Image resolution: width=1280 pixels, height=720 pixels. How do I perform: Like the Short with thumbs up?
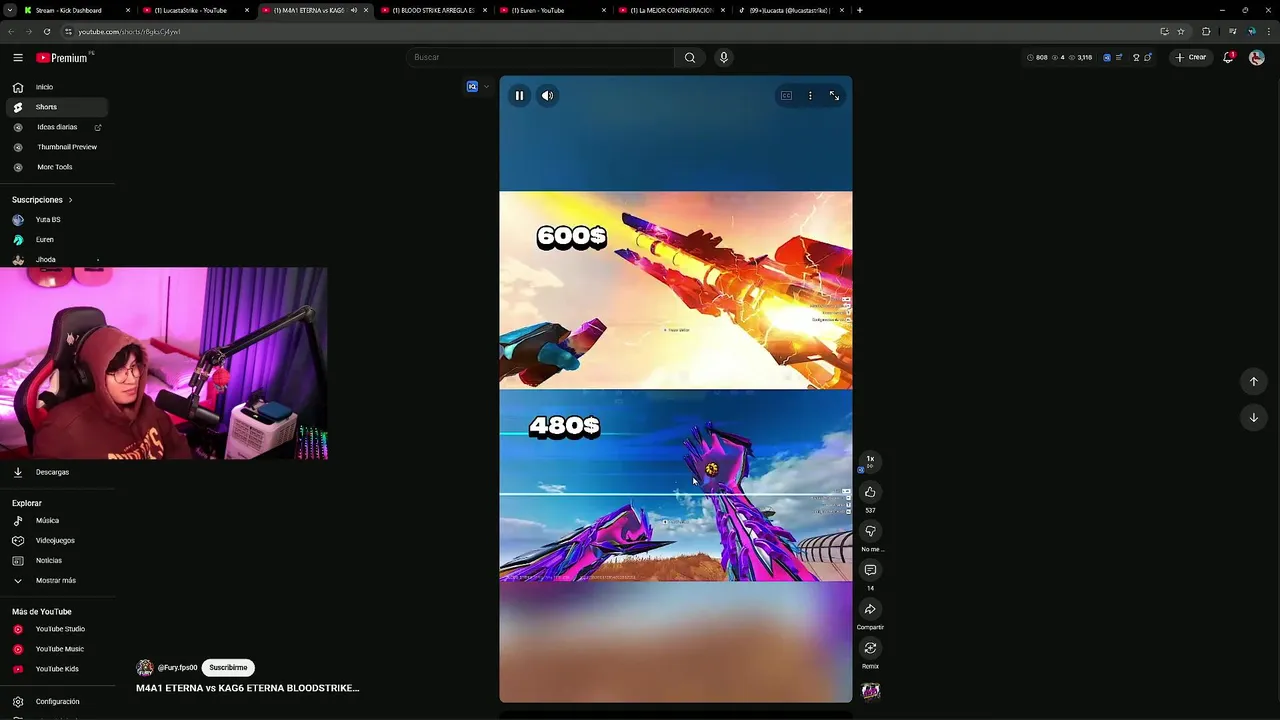coord(870,492)
